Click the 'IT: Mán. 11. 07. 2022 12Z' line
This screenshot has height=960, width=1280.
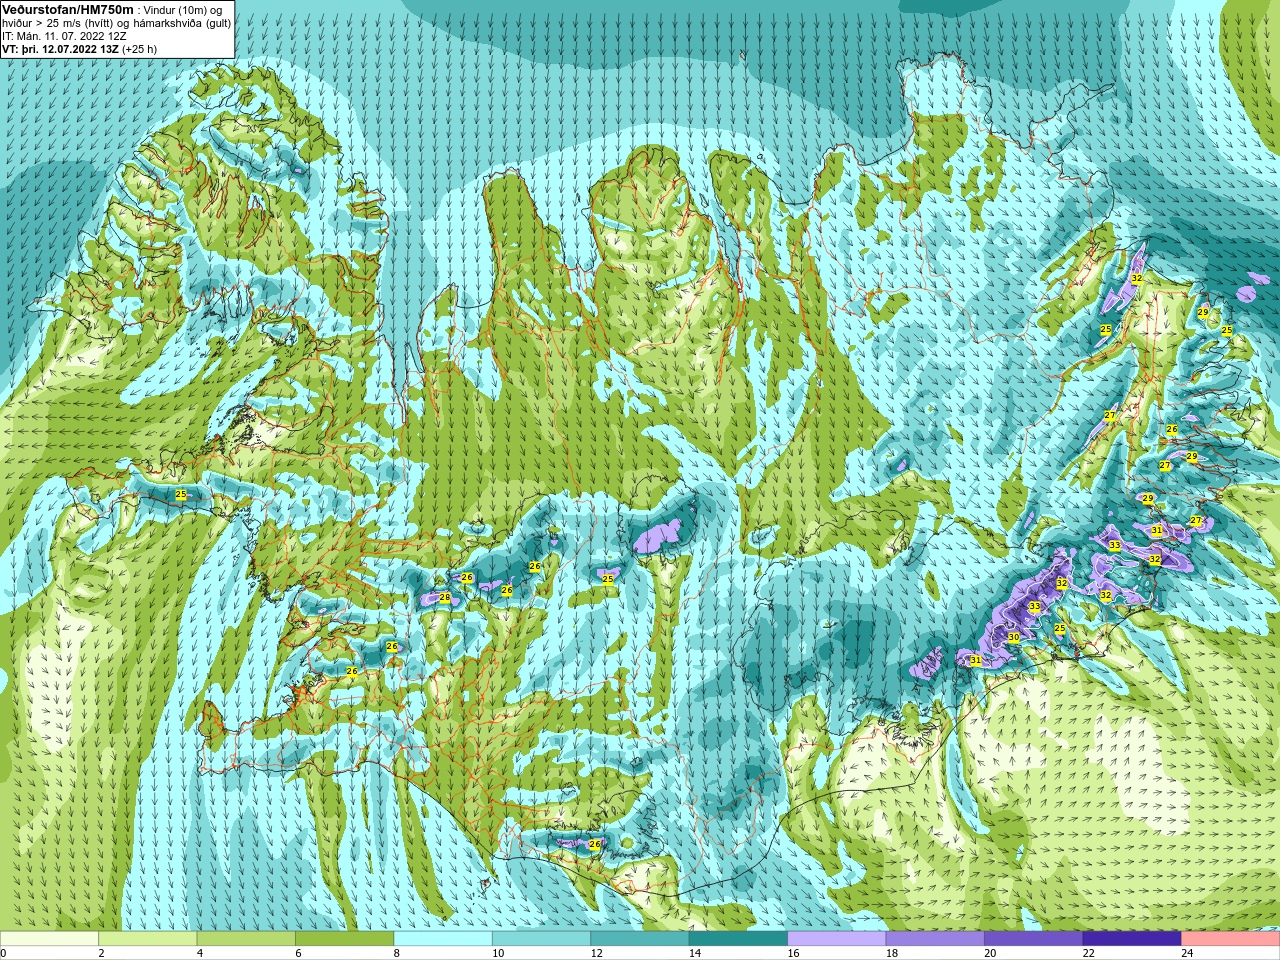point(64,35)
